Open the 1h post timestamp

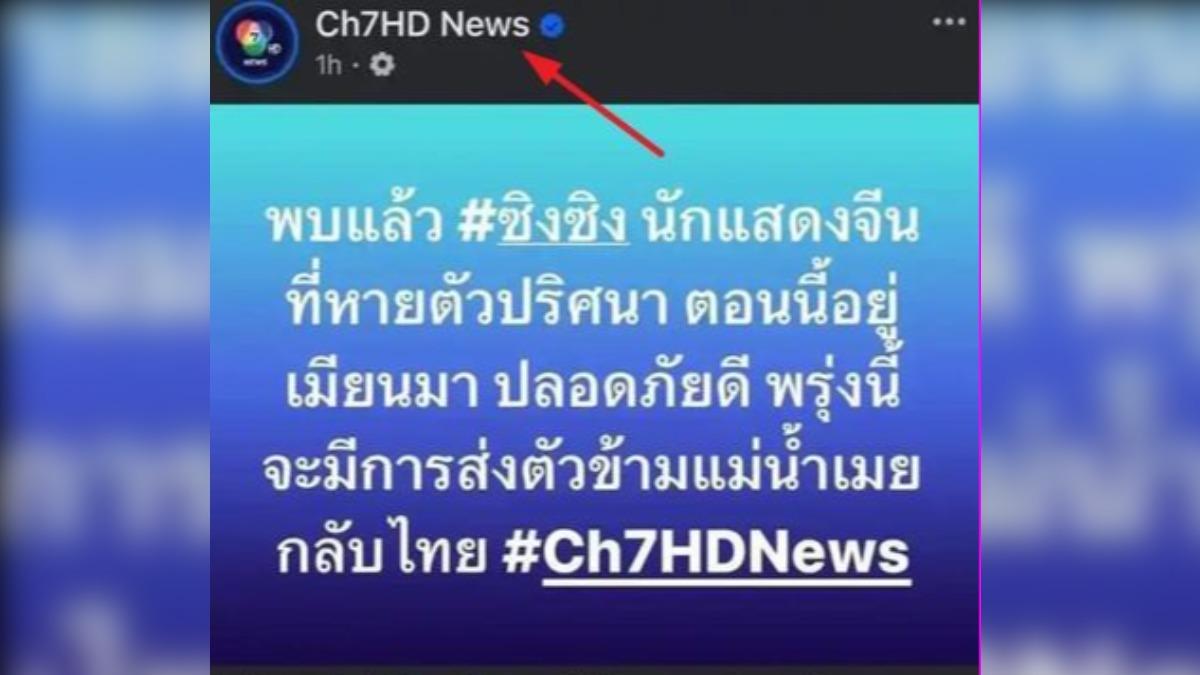[x=329, y=65]
